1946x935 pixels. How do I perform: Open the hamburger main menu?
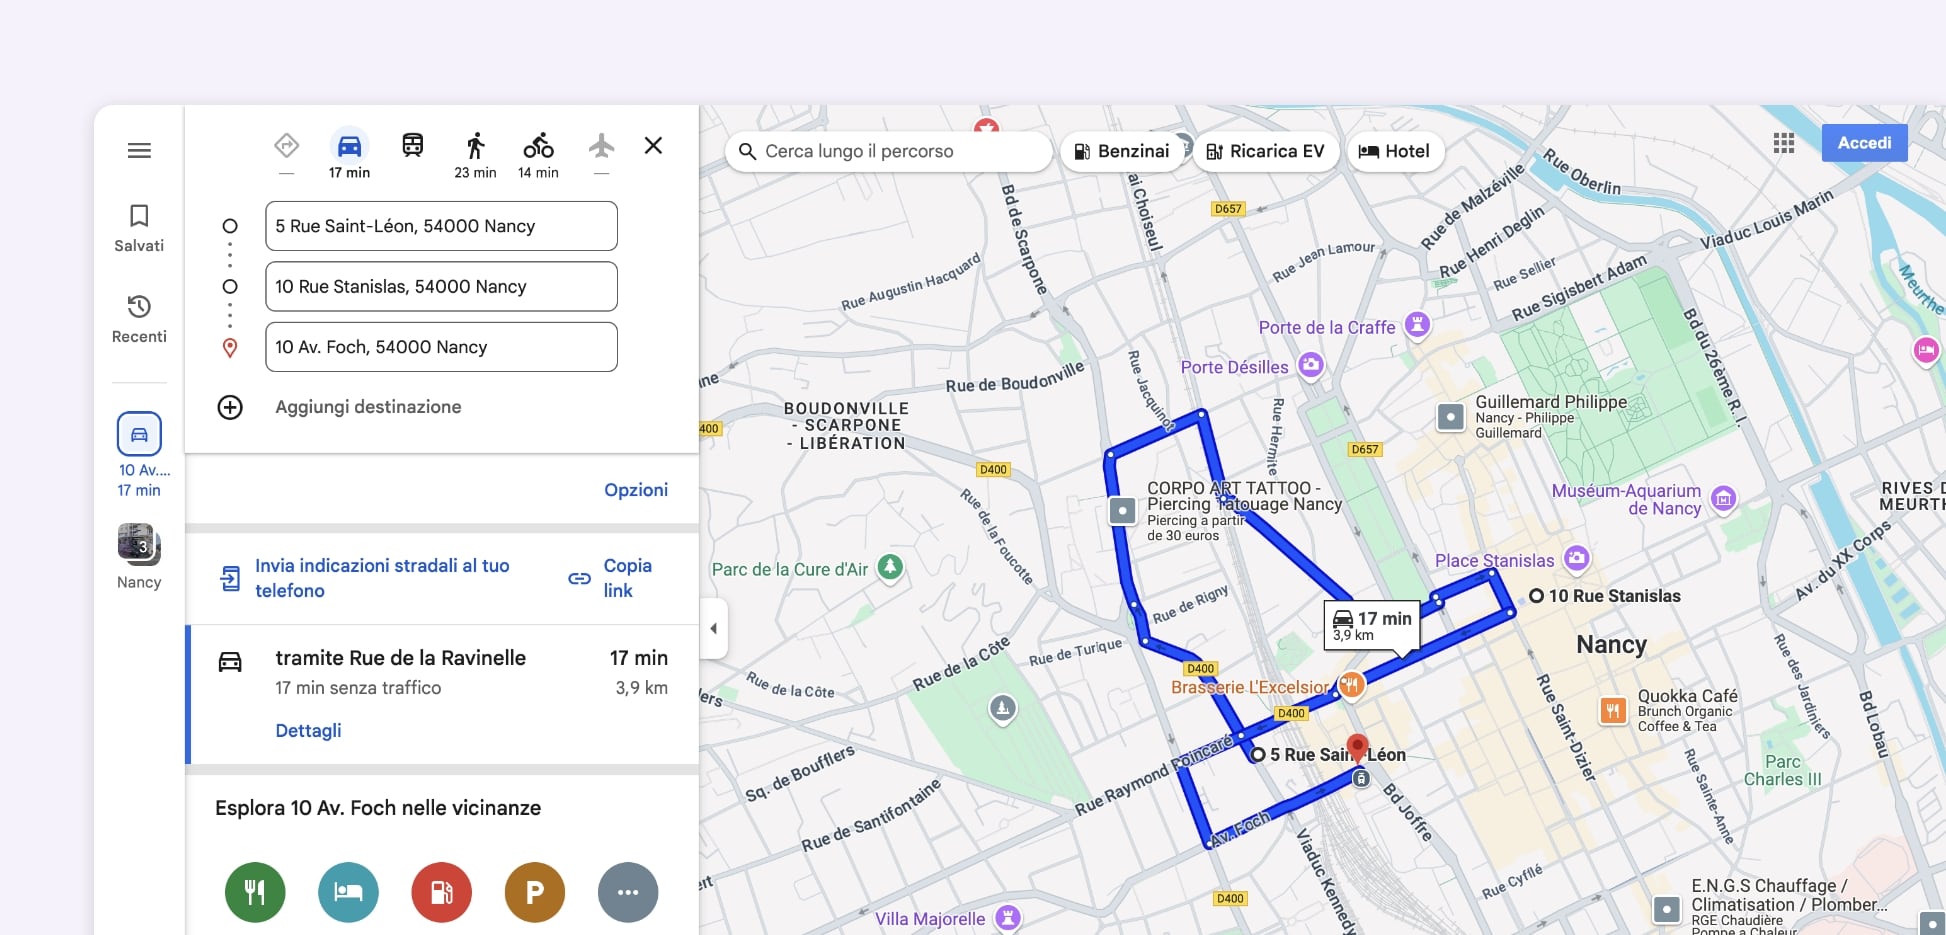pos(139,151)
